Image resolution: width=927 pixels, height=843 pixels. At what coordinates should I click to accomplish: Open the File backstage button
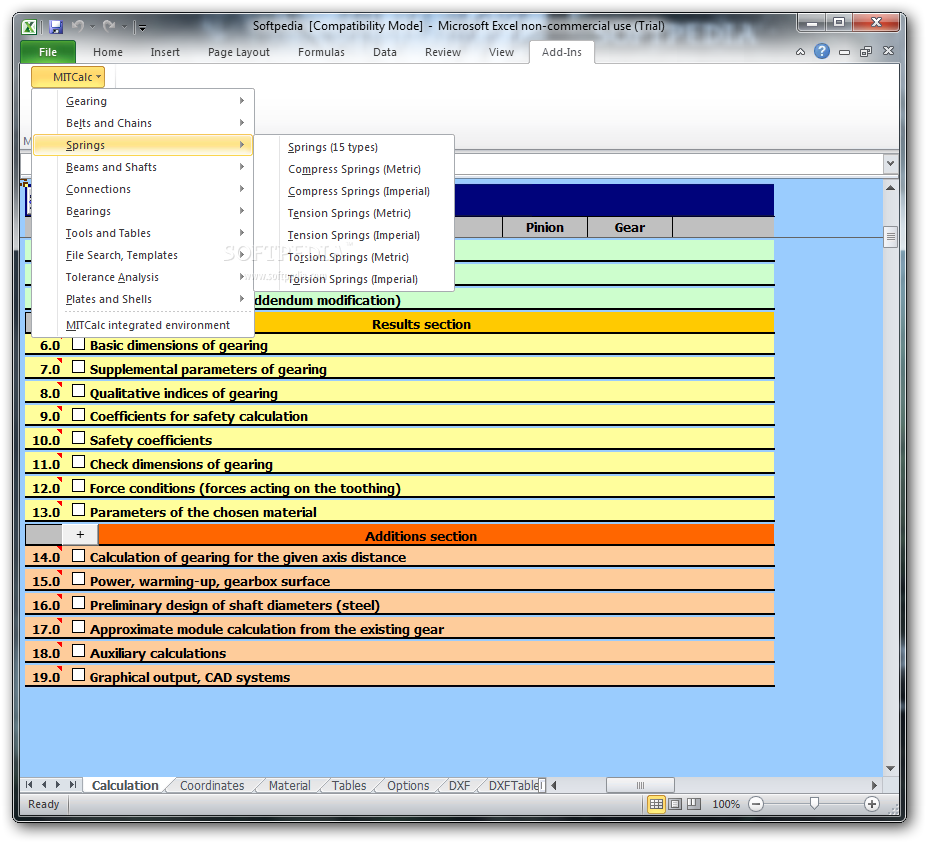pyautogui.click(x=48, y=52)
